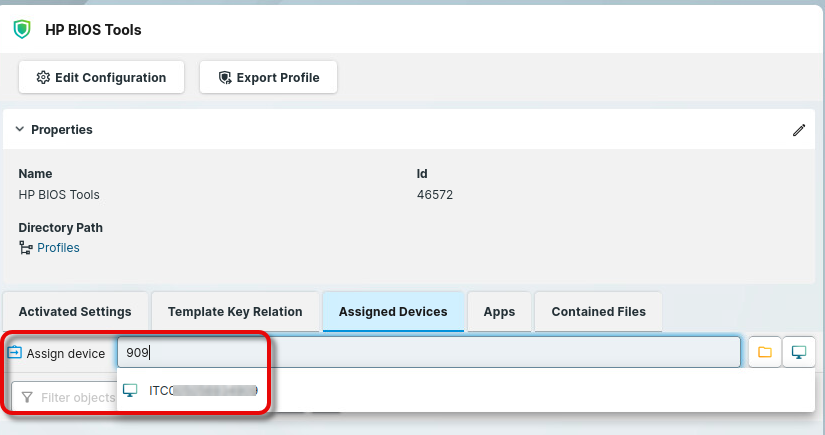Select the ITC device suggestion

pyautogui.click(x=190, y=390)
